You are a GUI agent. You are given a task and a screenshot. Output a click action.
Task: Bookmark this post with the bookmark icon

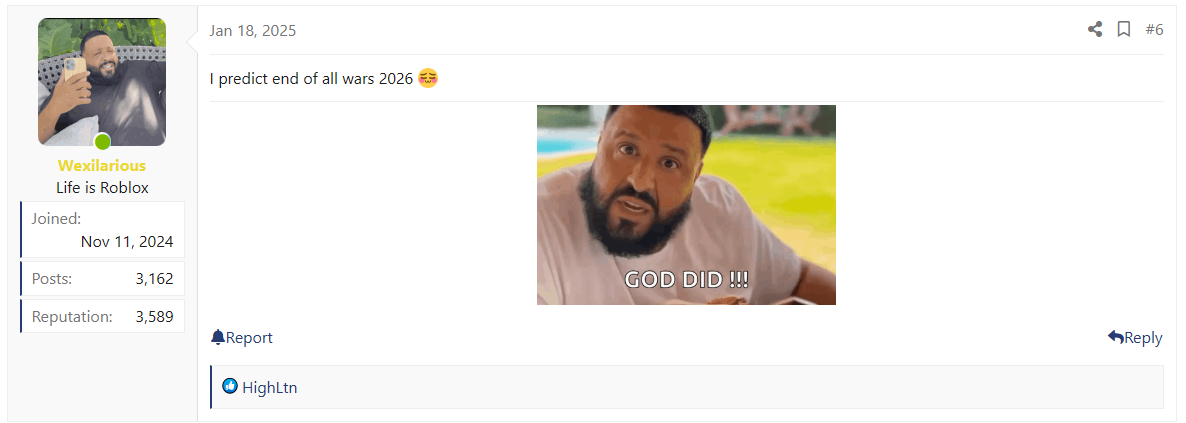(1124, 30)
